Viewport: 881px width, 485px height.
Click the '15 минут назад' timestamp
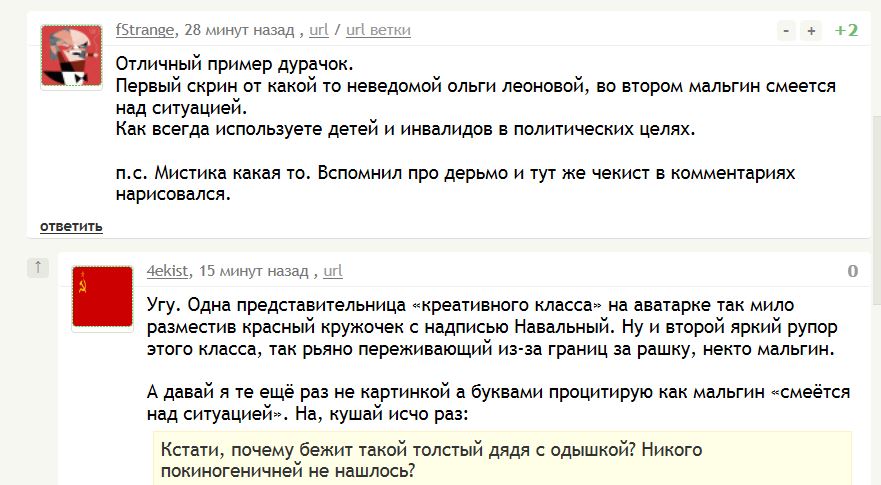click(x=253, y=271)
